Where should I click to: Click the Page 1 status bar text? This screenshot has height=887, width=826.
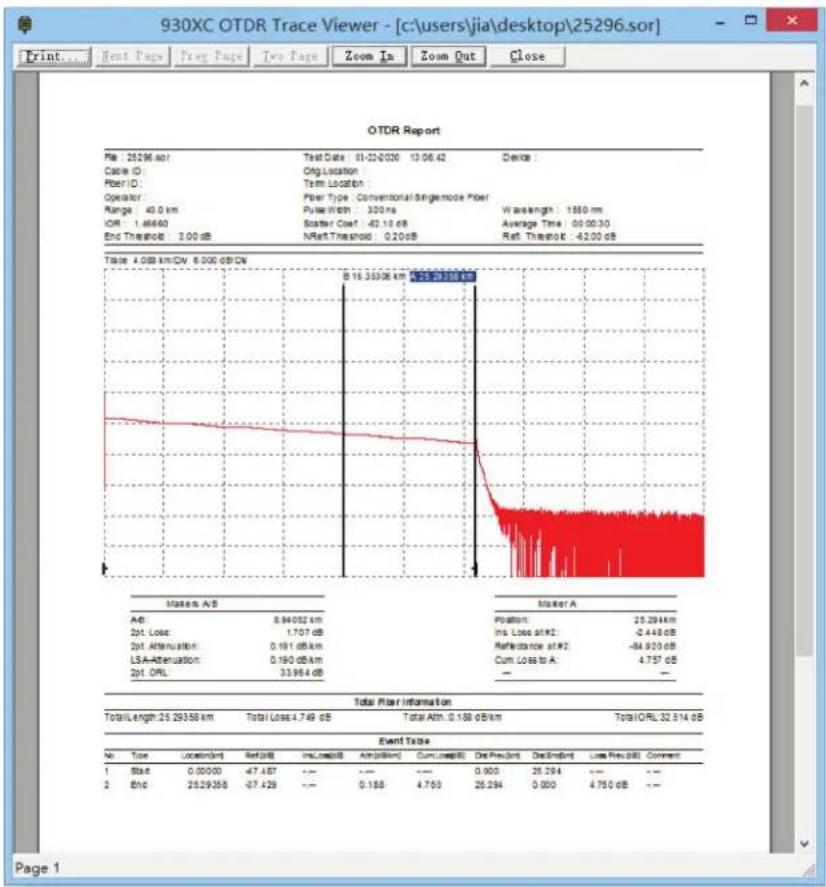pyautogui.click(x=37, y=868)
